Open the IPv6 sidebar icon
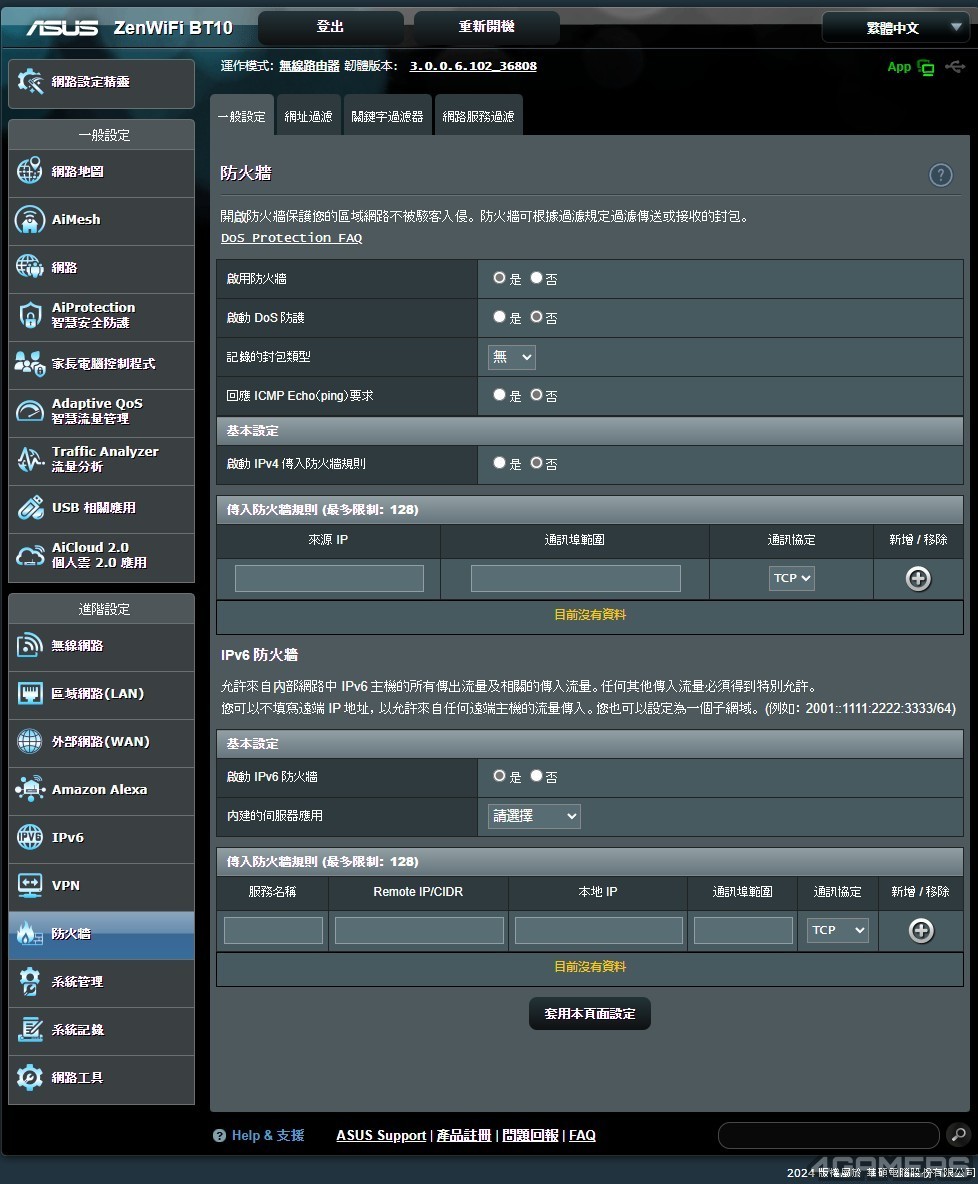Image resolution: width=978 pixels, height=1184 pixels. (29, 837)
